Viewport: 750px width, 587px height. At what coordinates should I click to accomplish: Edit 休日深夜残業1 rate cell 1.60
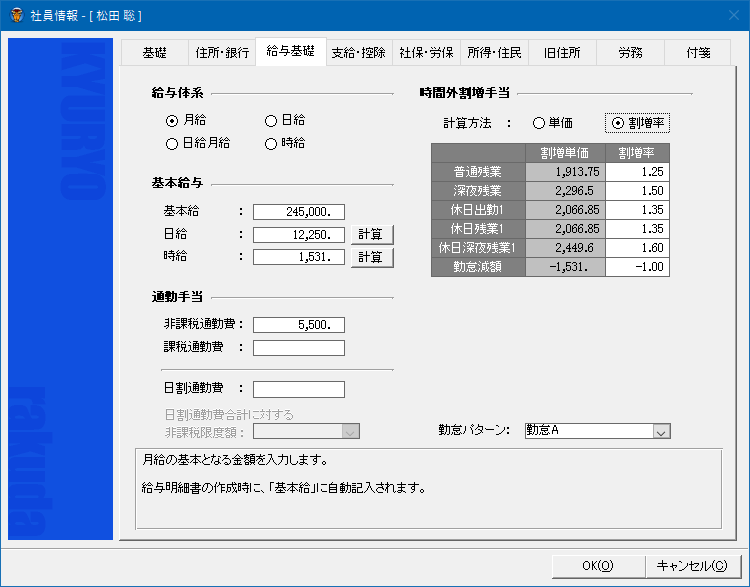(637, 248)
